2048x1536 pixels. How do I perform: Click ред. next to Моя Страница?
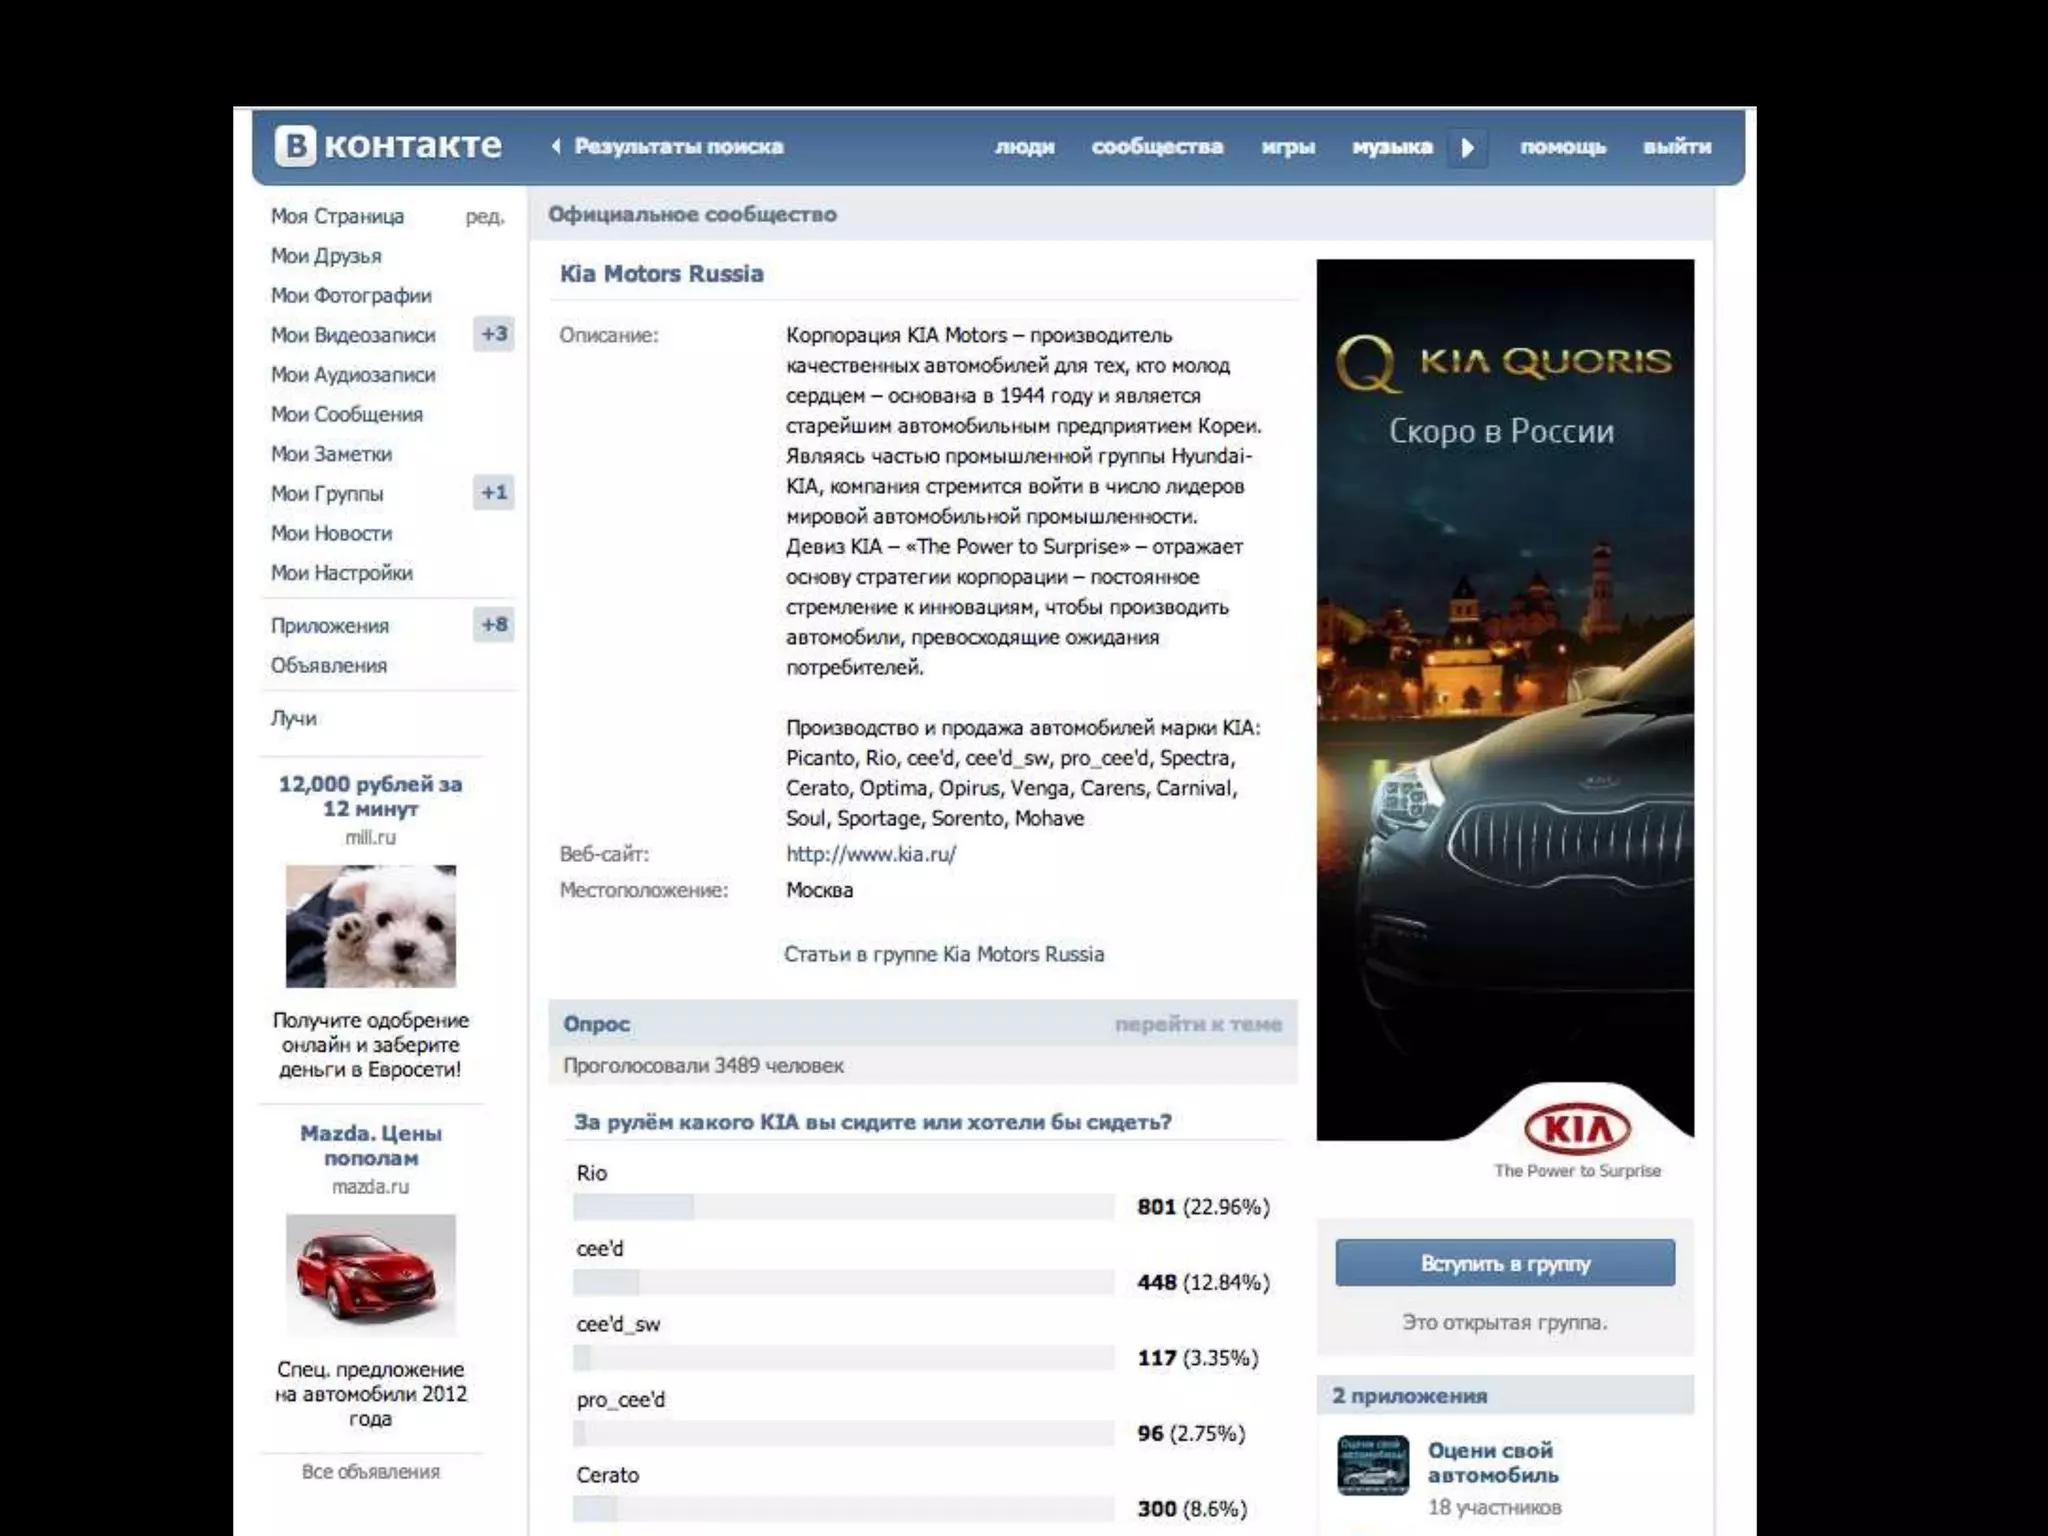pyautogui.click(x=485, y=217)
